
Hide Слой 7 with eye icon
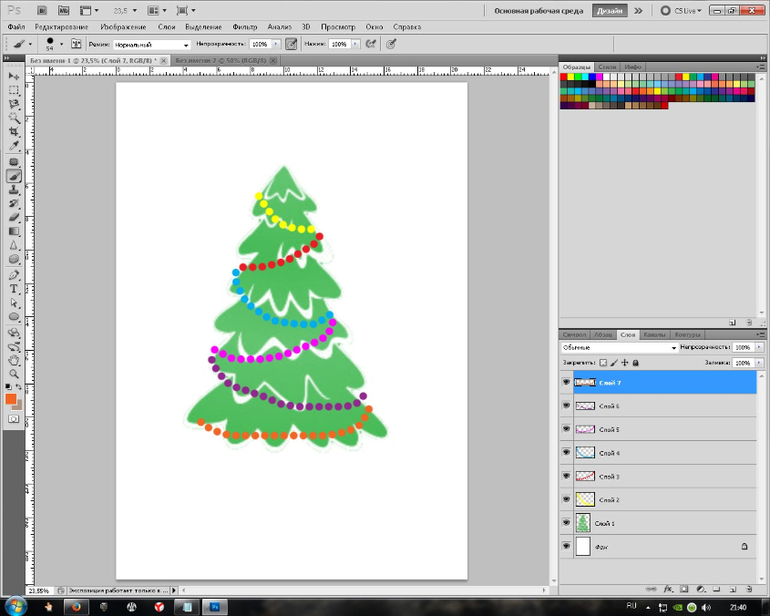(x=566, y=382)
